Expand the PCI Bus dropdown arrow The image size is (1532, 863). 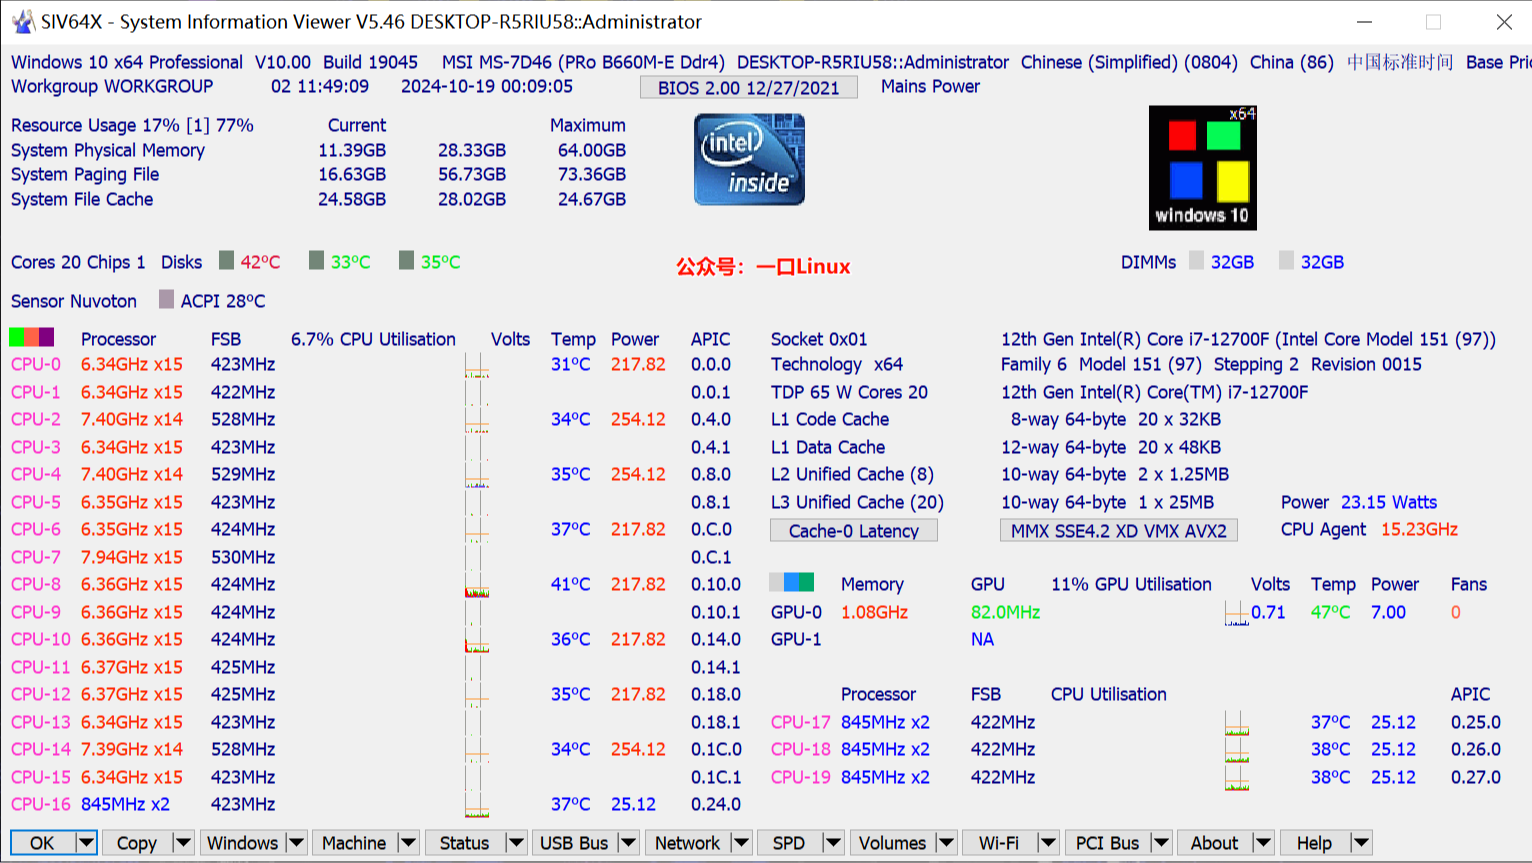[x=1161, y=843]
